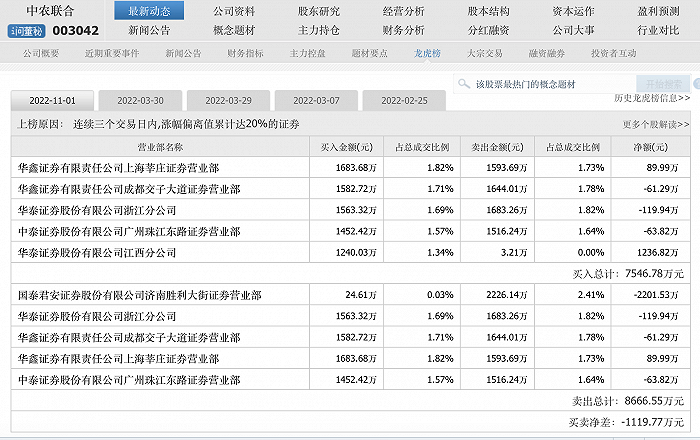Viewport: 700px width, 440px height.
Task: Select the 2022-03-29 date tab
Action: (228, 101)
